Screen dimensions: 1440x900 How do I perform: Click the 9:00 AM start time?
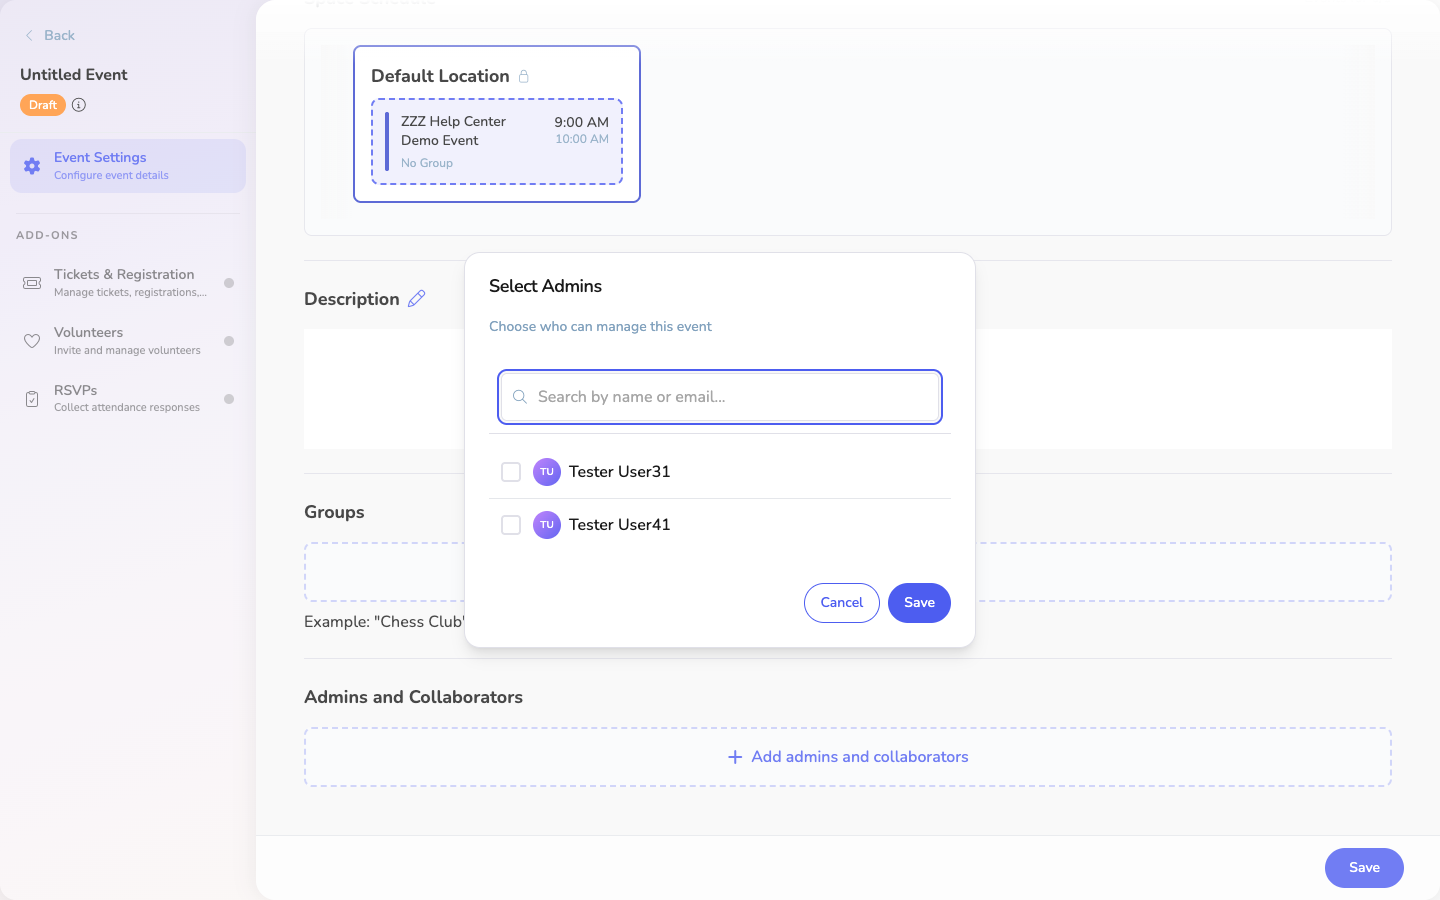click(581, 122)
